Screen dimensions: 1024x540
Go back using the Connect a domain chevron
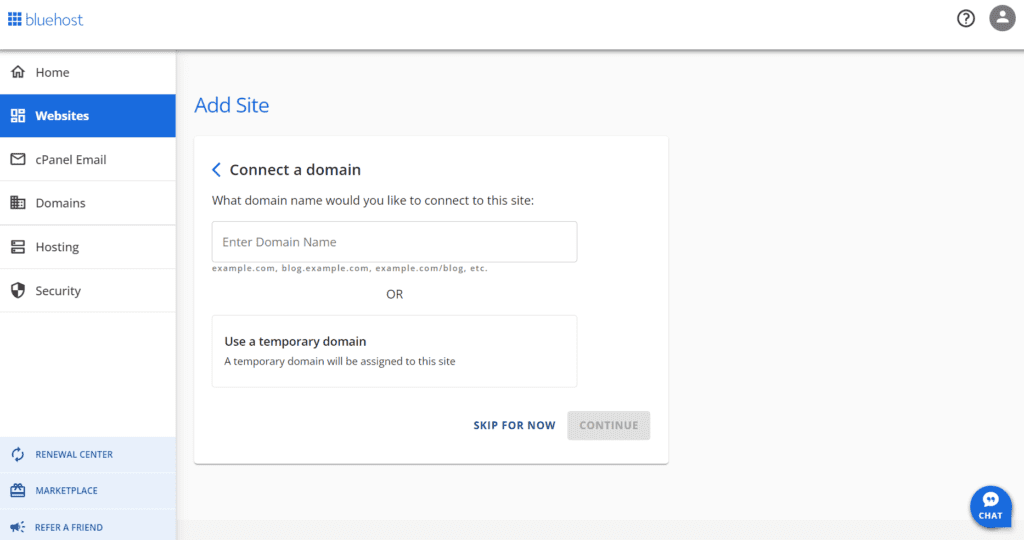coord(216,170)
